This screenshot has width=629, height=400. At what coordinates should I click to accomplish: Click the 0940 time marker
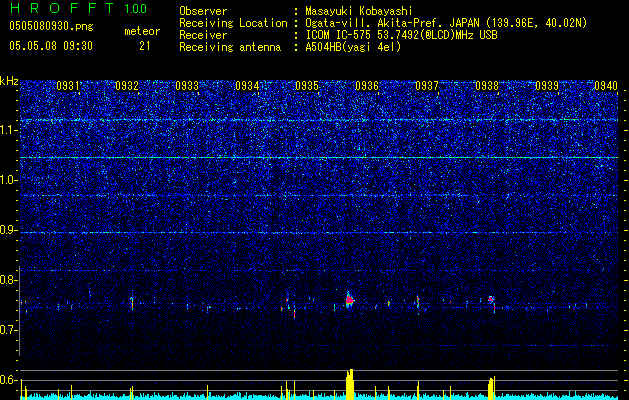click(605, 86)
